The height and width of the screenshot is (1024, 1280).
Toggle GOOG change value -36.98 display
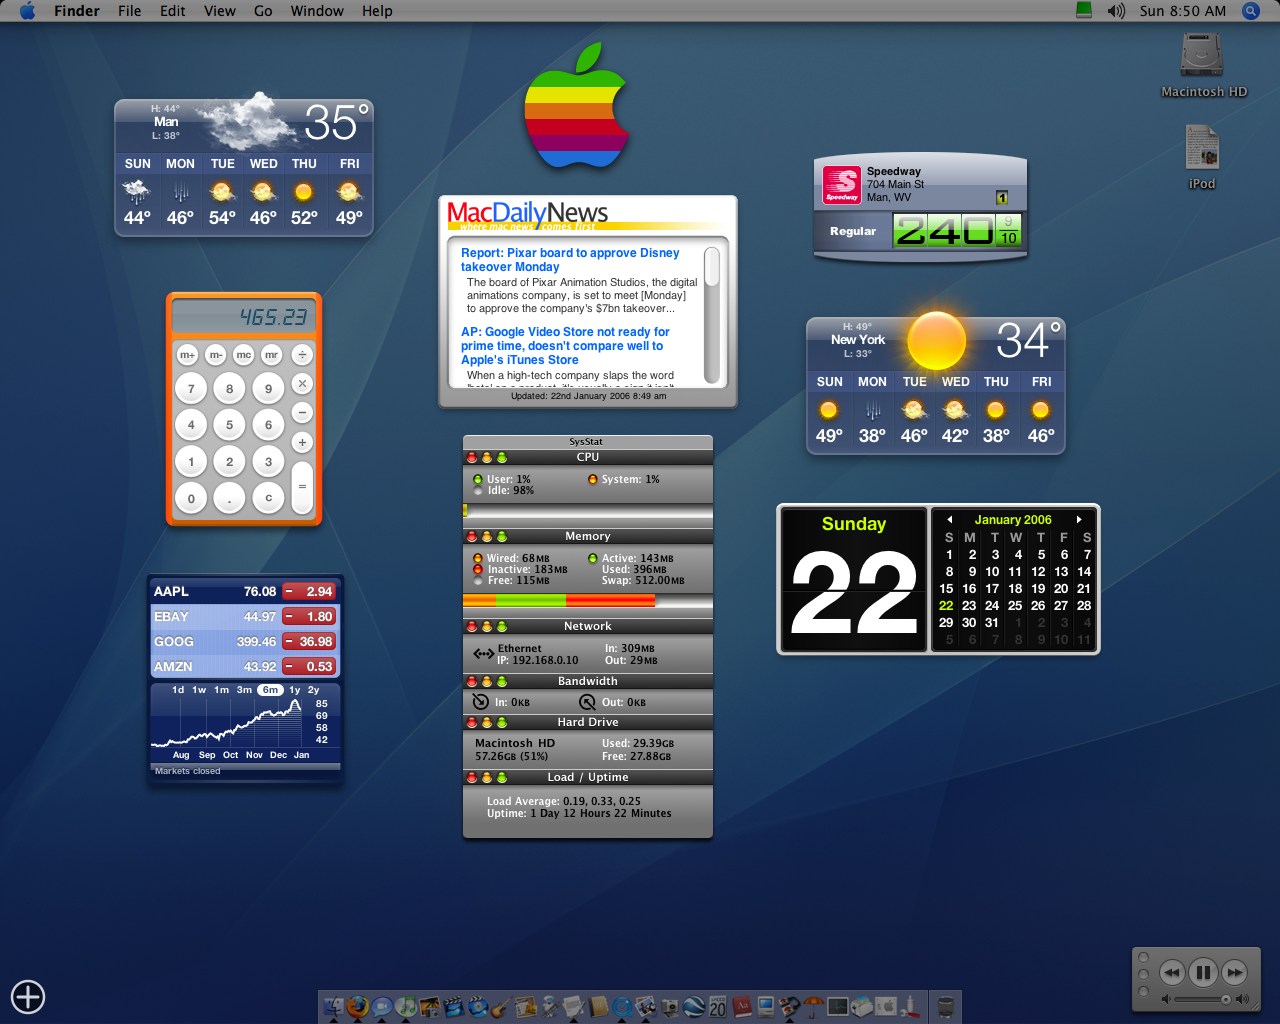pos(309,641)
